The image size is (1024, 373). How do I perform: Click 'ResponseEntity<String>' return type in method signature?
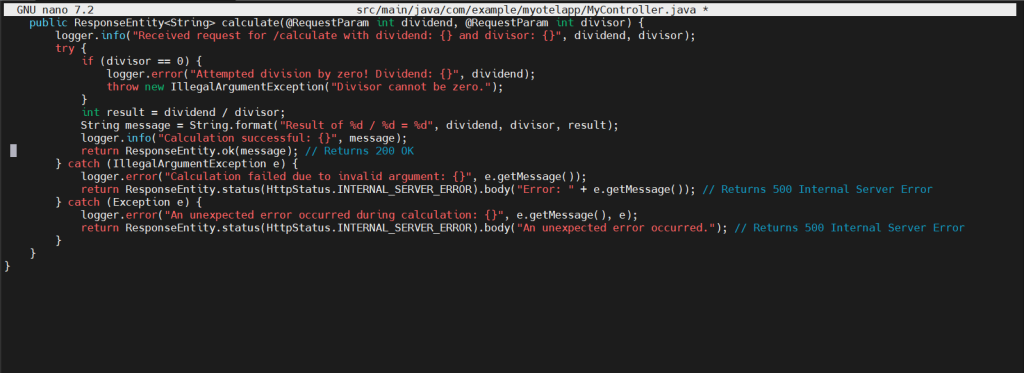[x=145, y=23]
